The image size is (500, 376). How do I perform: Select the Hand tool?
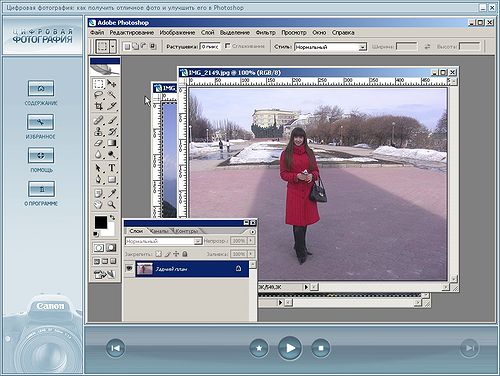98,205
